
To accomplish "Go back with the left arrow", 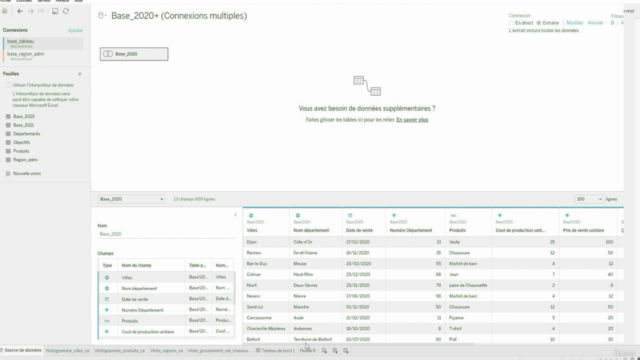I will point(20,11).
